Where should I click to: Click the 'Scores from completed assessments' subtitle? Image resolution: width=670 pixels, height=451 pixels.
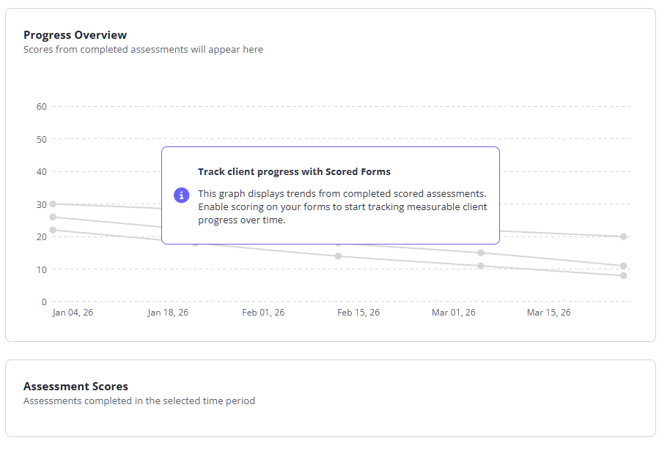pos(143,49)
